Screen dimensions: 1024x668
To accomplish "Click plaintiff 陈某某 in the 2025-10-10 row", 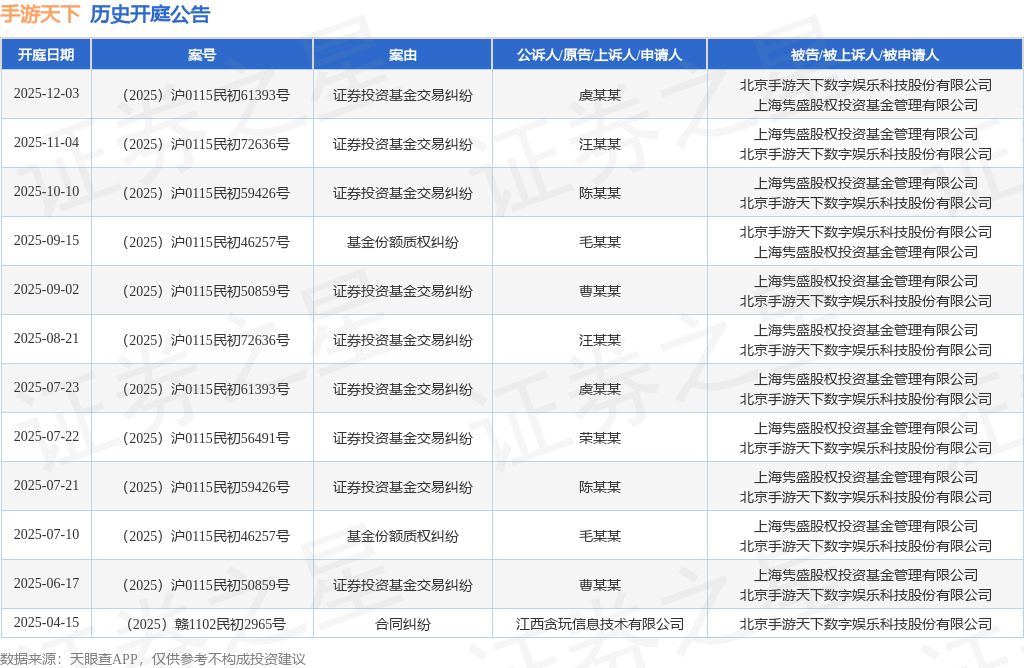I will pos(600,193).
